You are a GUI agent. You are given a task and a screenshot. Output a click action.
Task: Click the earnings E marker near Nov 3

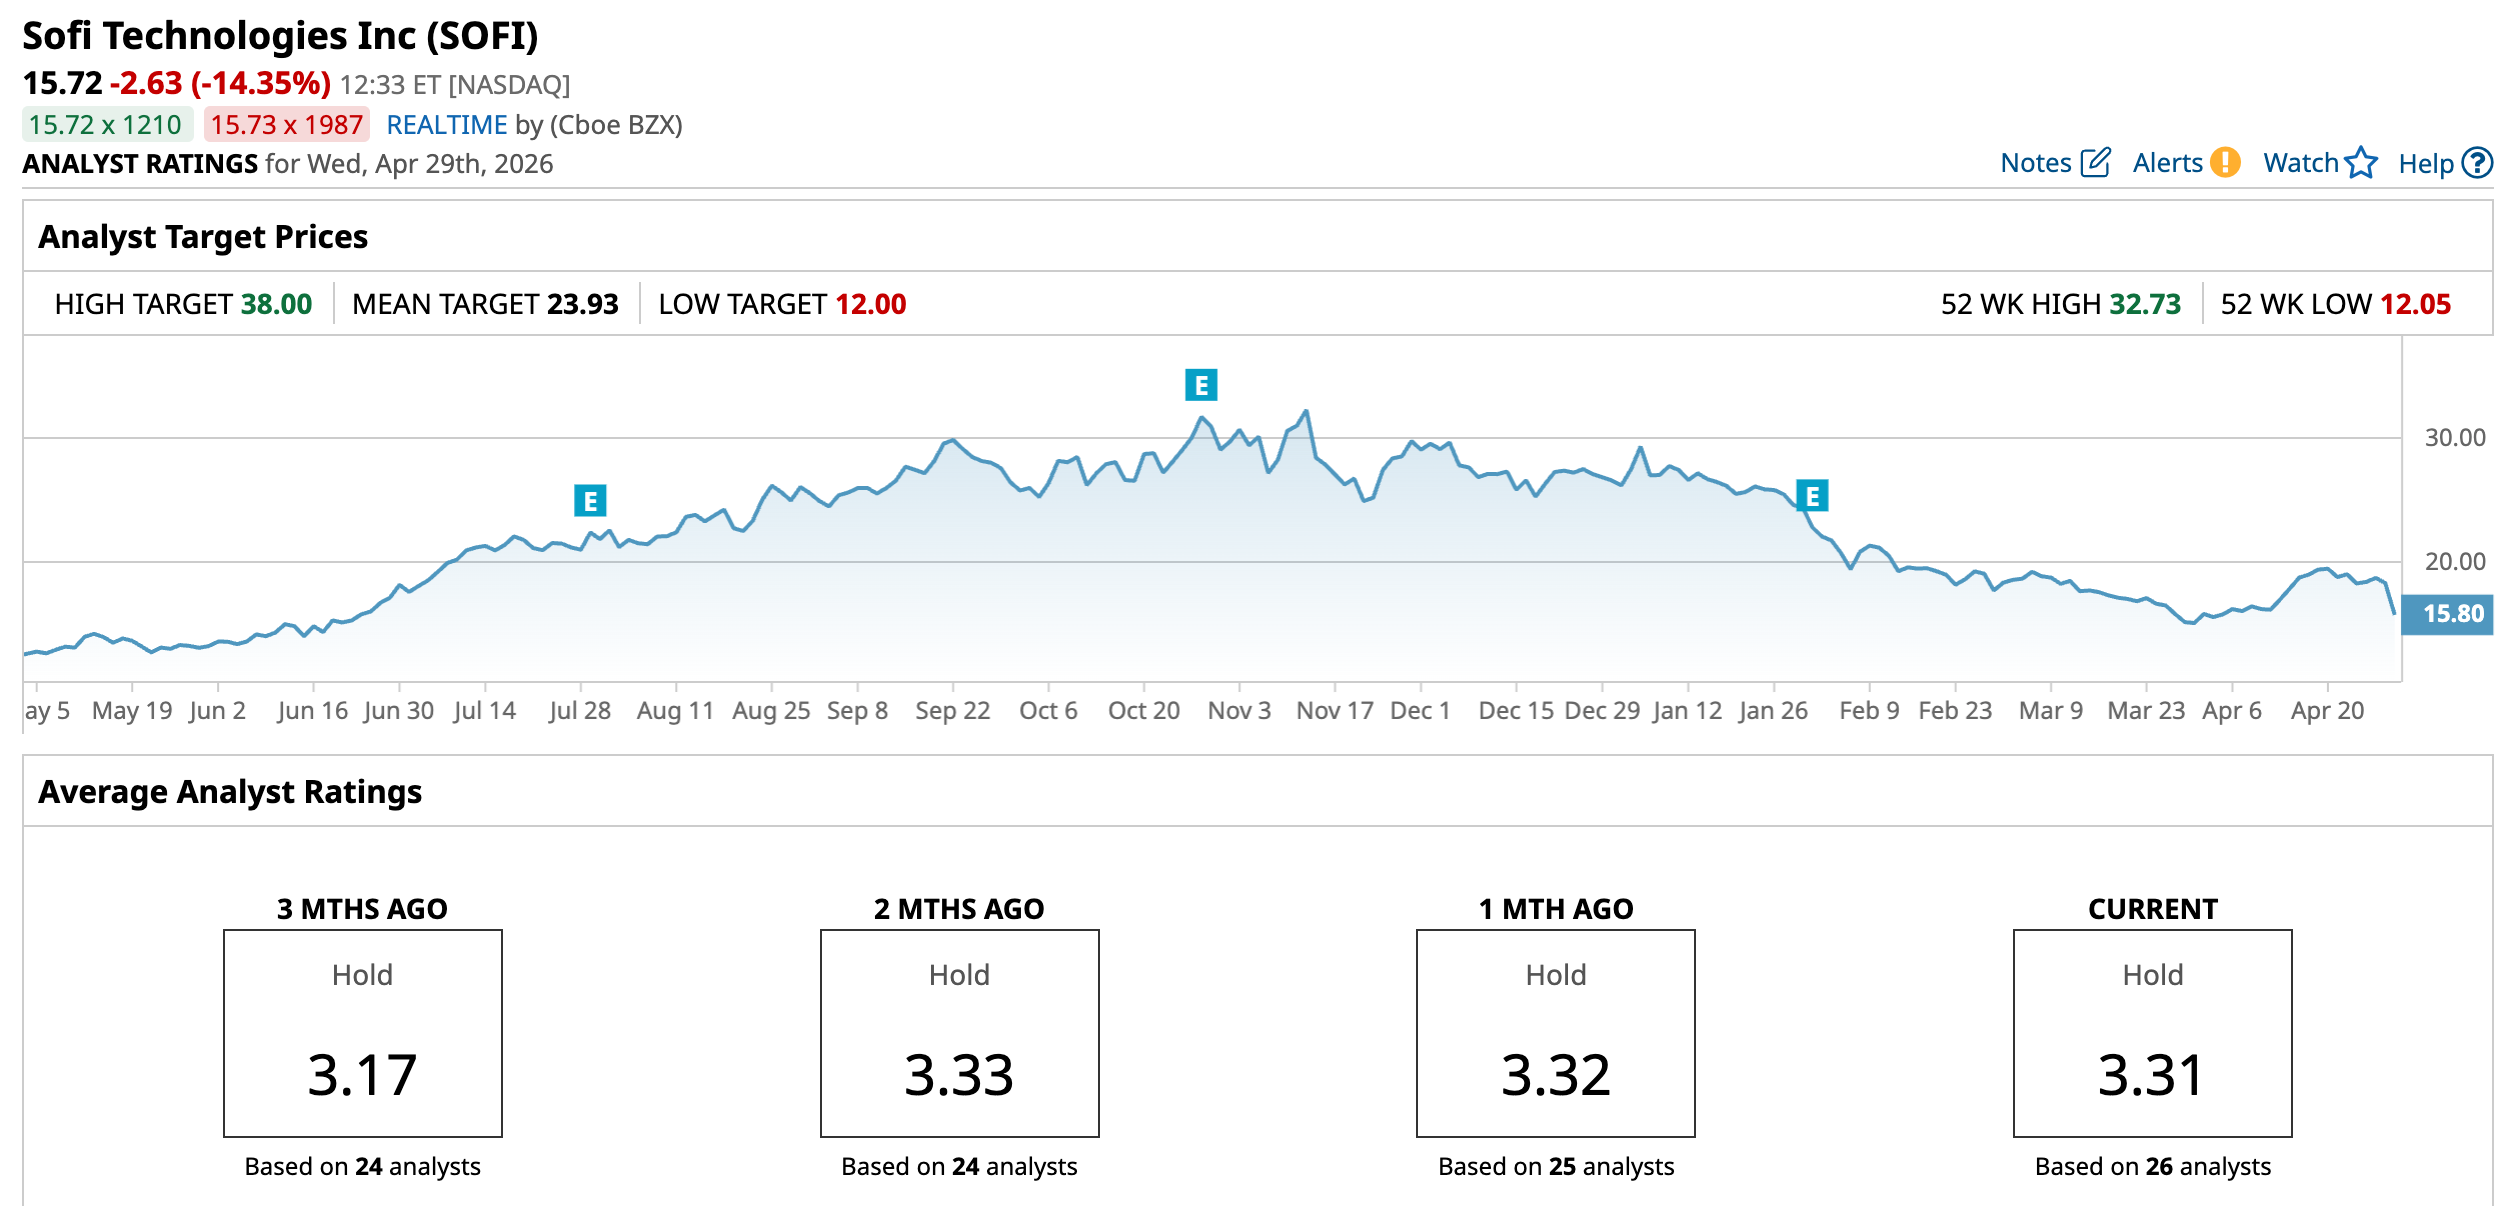1201,384
